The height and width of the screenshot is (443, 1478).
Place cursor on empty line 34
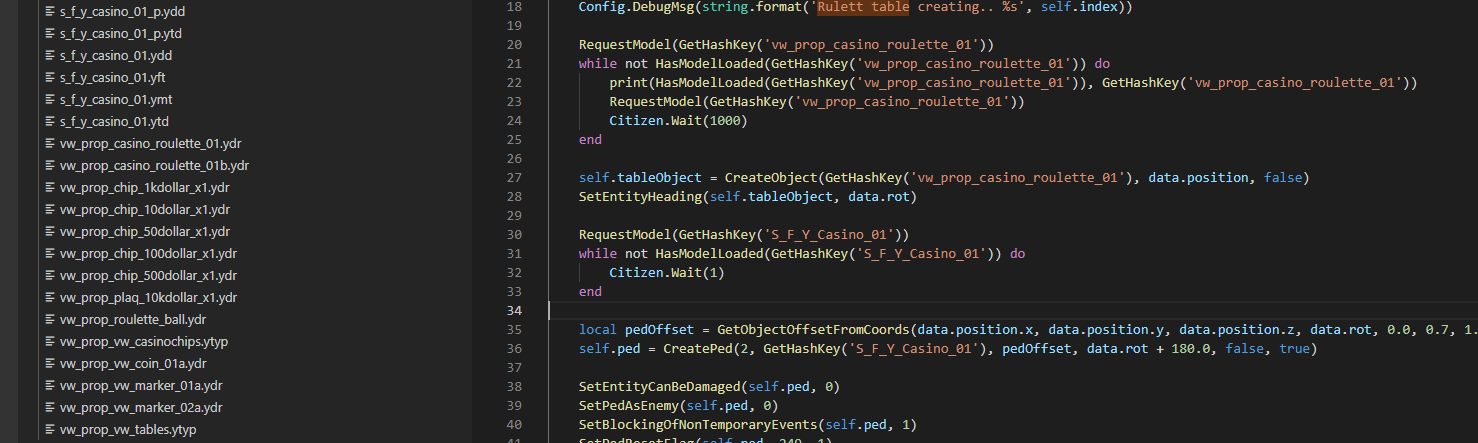coord(800,311)
